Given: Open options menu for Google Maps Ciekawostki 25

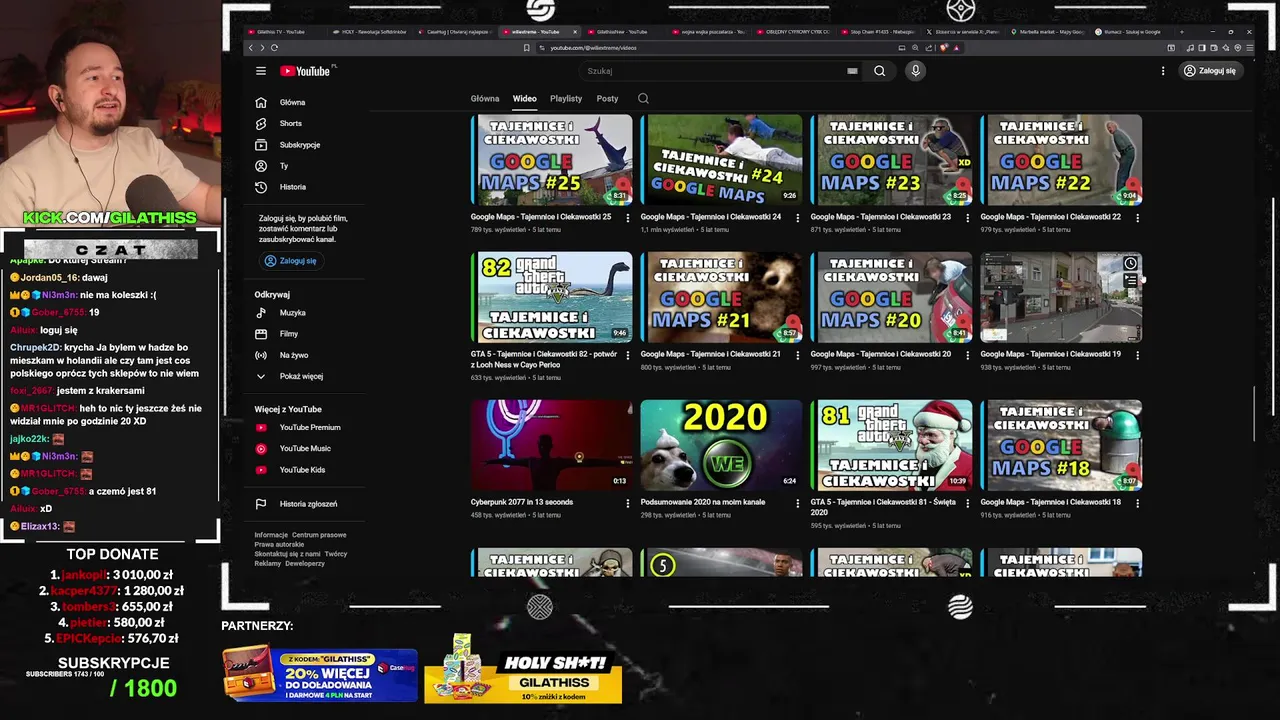Looking at the screenshot, I should point(628,217).
